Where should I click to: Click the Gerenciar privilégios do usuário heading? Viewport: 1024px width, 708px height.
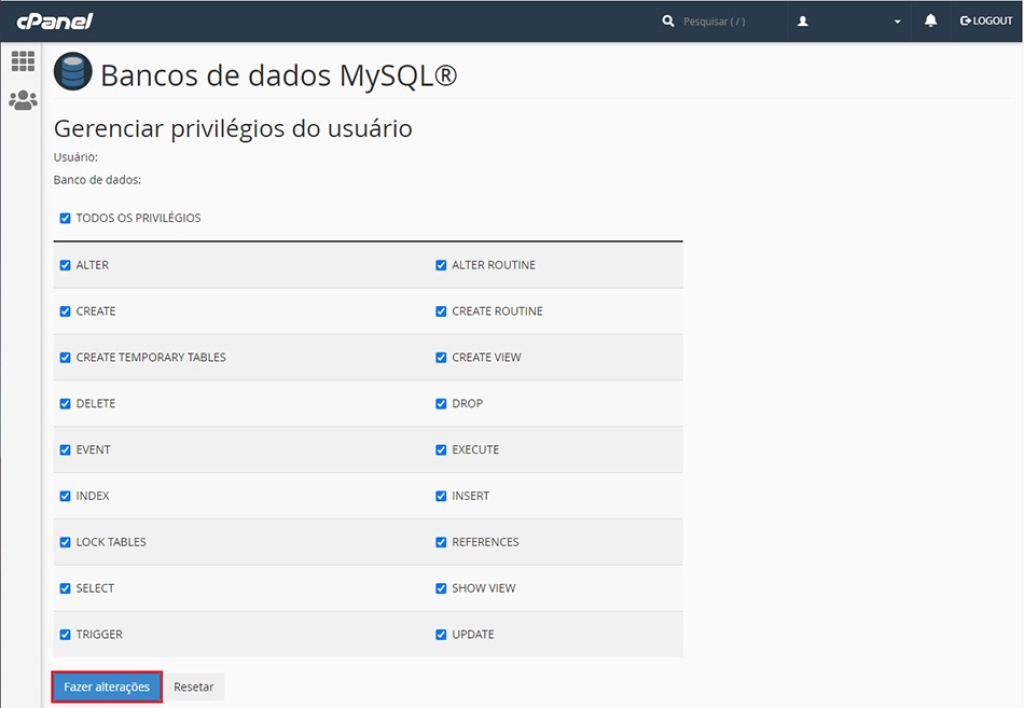point(233,129)
